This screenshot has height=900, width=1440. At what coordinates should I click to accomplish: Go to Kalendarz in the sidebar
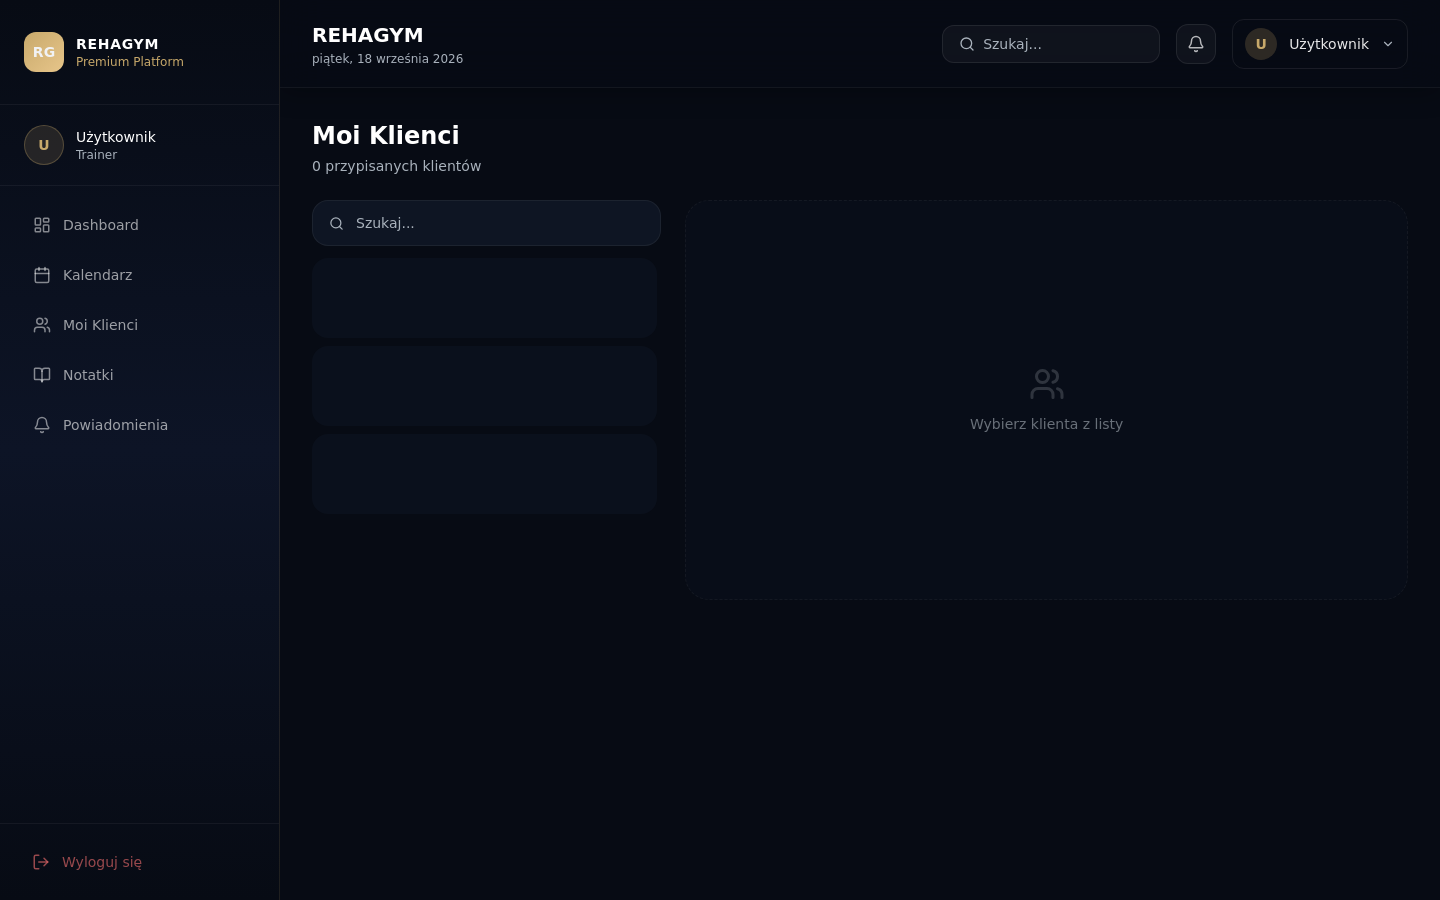click(x=140, y=275)
